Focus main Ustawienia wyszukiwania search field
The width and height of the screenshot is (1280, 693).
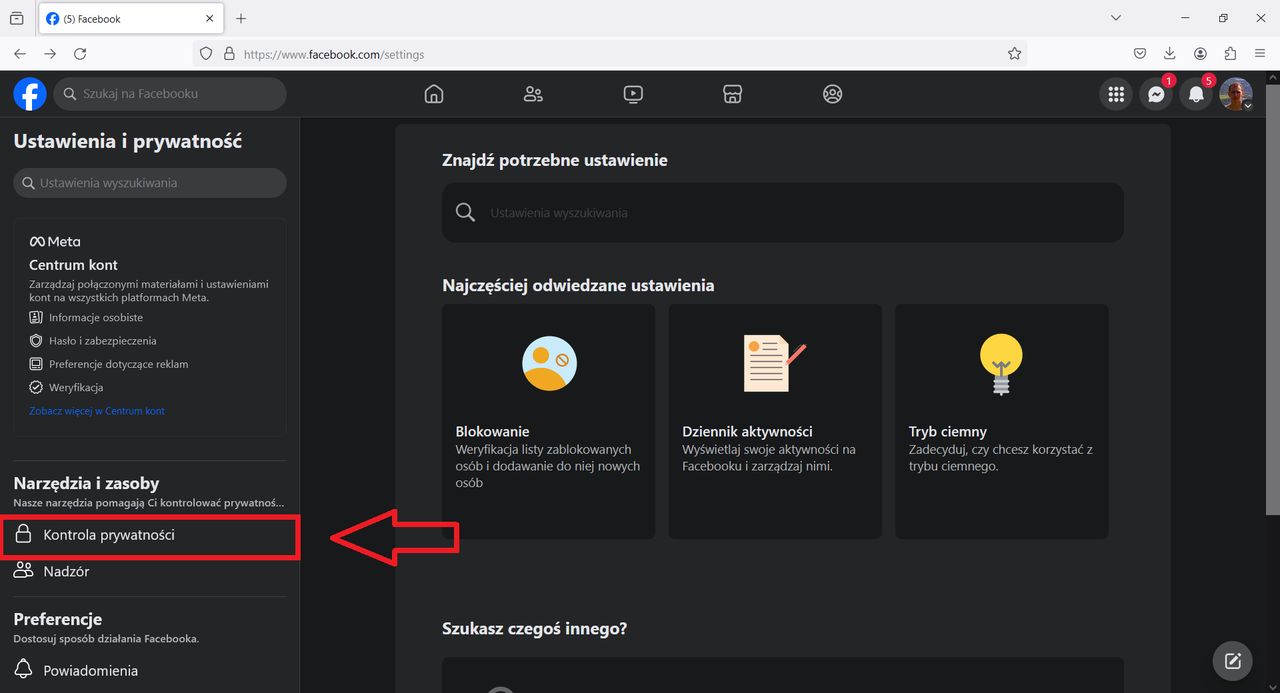click(x=783, y=212)
